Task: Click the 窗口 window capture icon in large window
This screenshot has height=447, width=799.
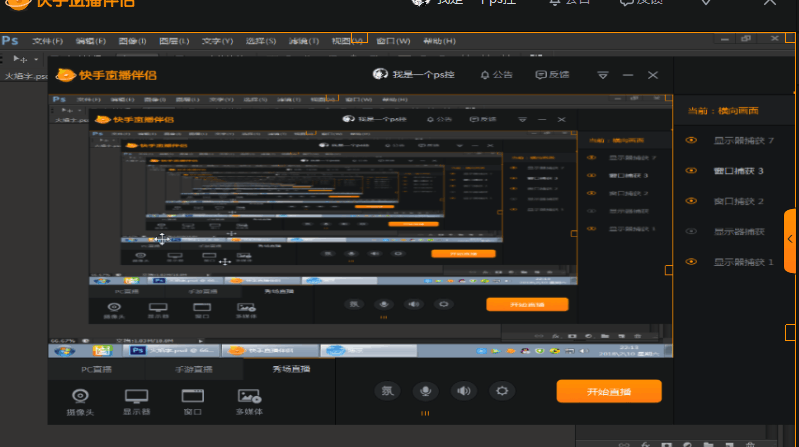Action: [193, 396]
